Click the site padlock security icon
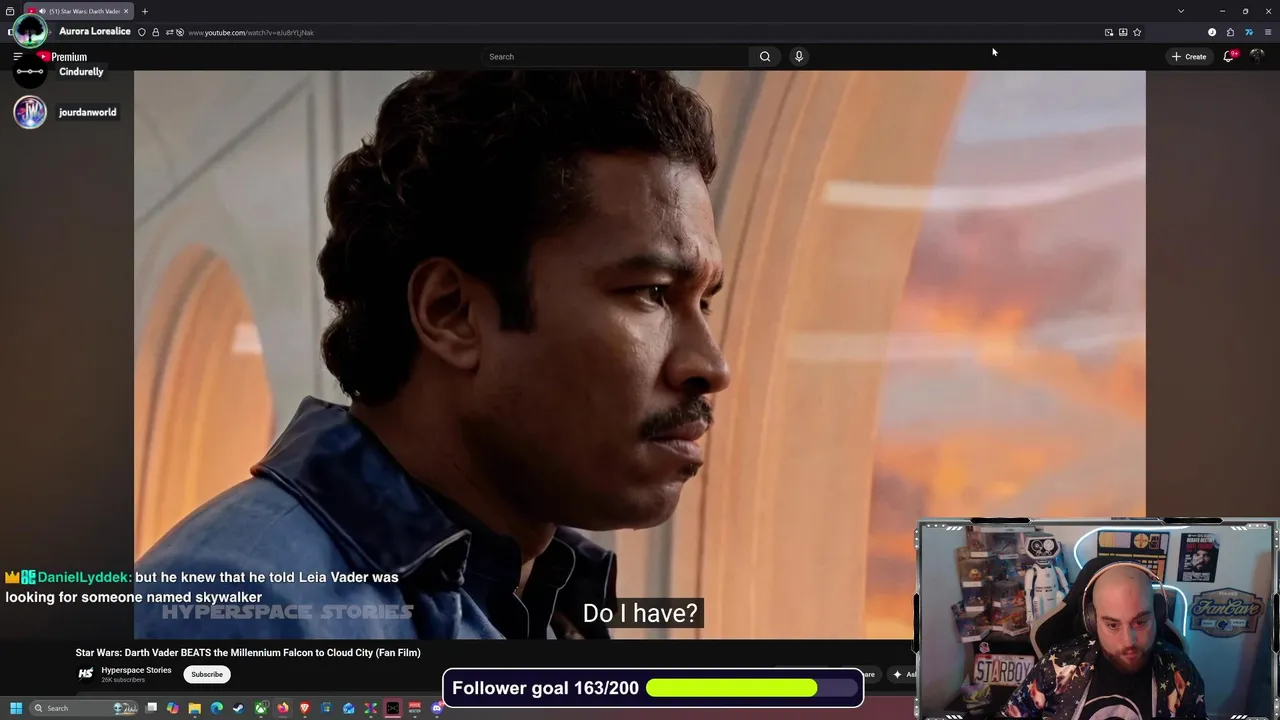 pos(155,32)
